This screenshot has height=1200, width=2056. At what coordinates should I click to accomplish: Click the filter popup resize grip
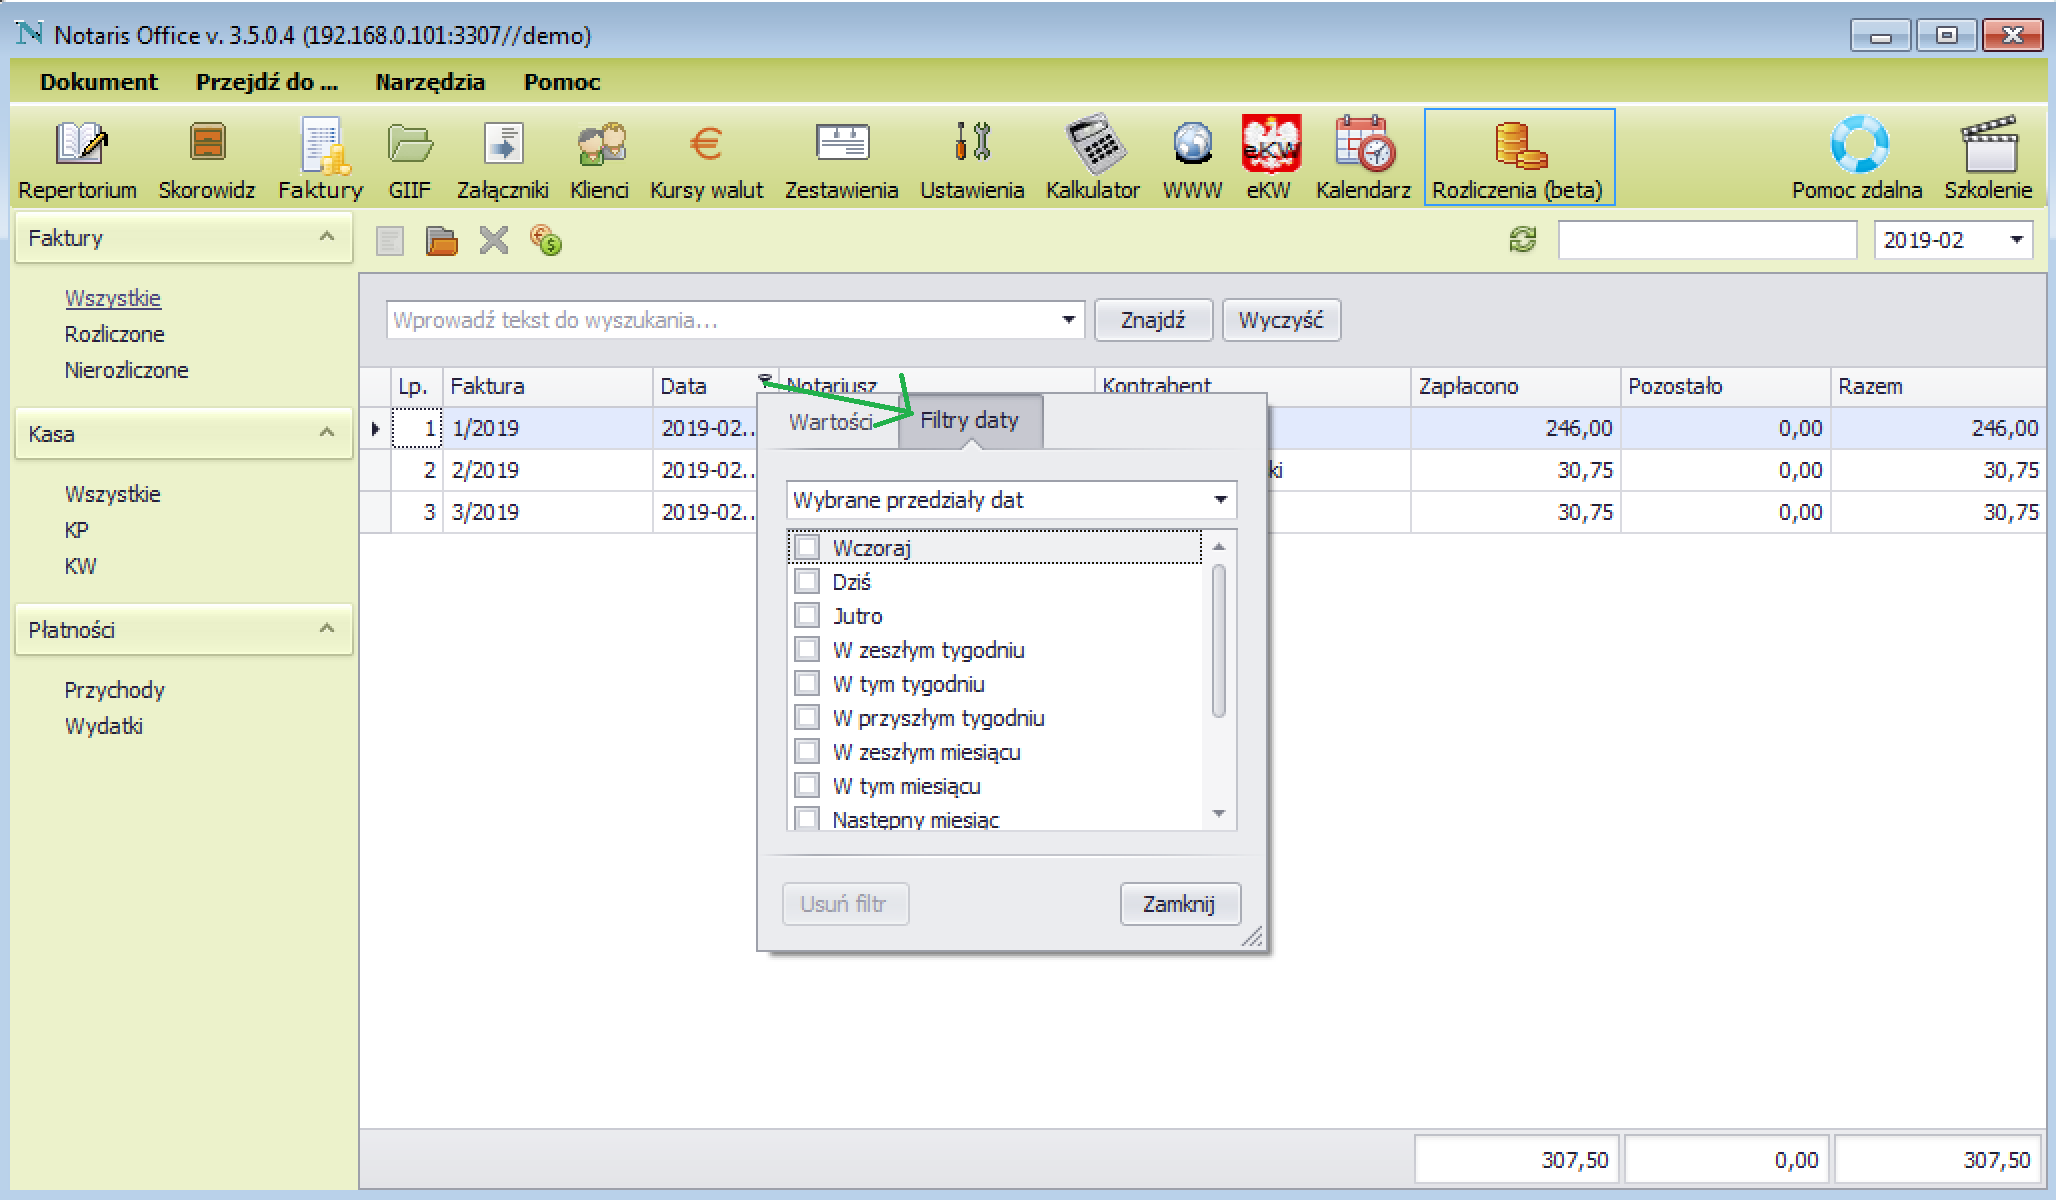(1251, 935)
